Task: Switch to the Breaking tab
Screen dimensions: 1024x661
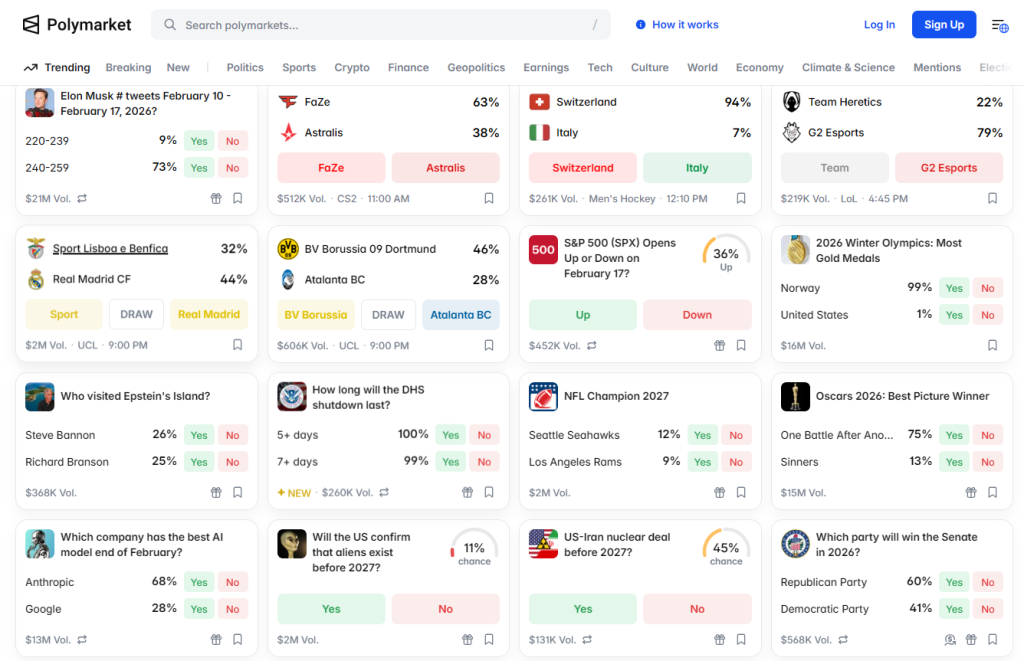Action: [128, 67]
